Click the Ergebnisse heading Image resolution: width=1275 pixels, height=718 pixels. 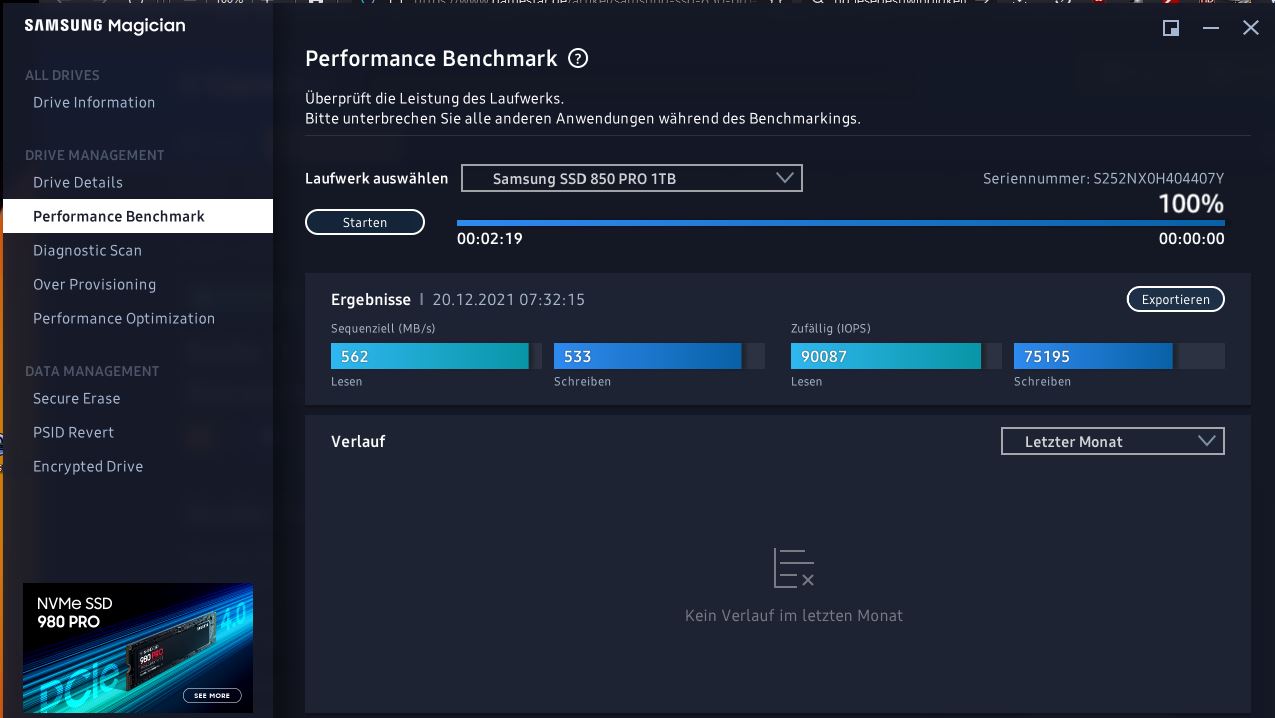tap(371, 299)
